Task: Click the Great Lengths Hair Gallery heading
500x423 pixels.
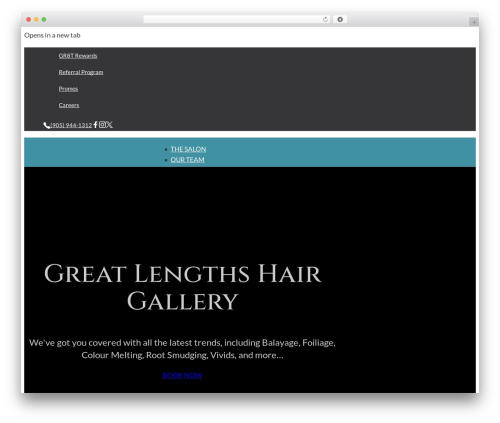Action: tap(183, 287)
